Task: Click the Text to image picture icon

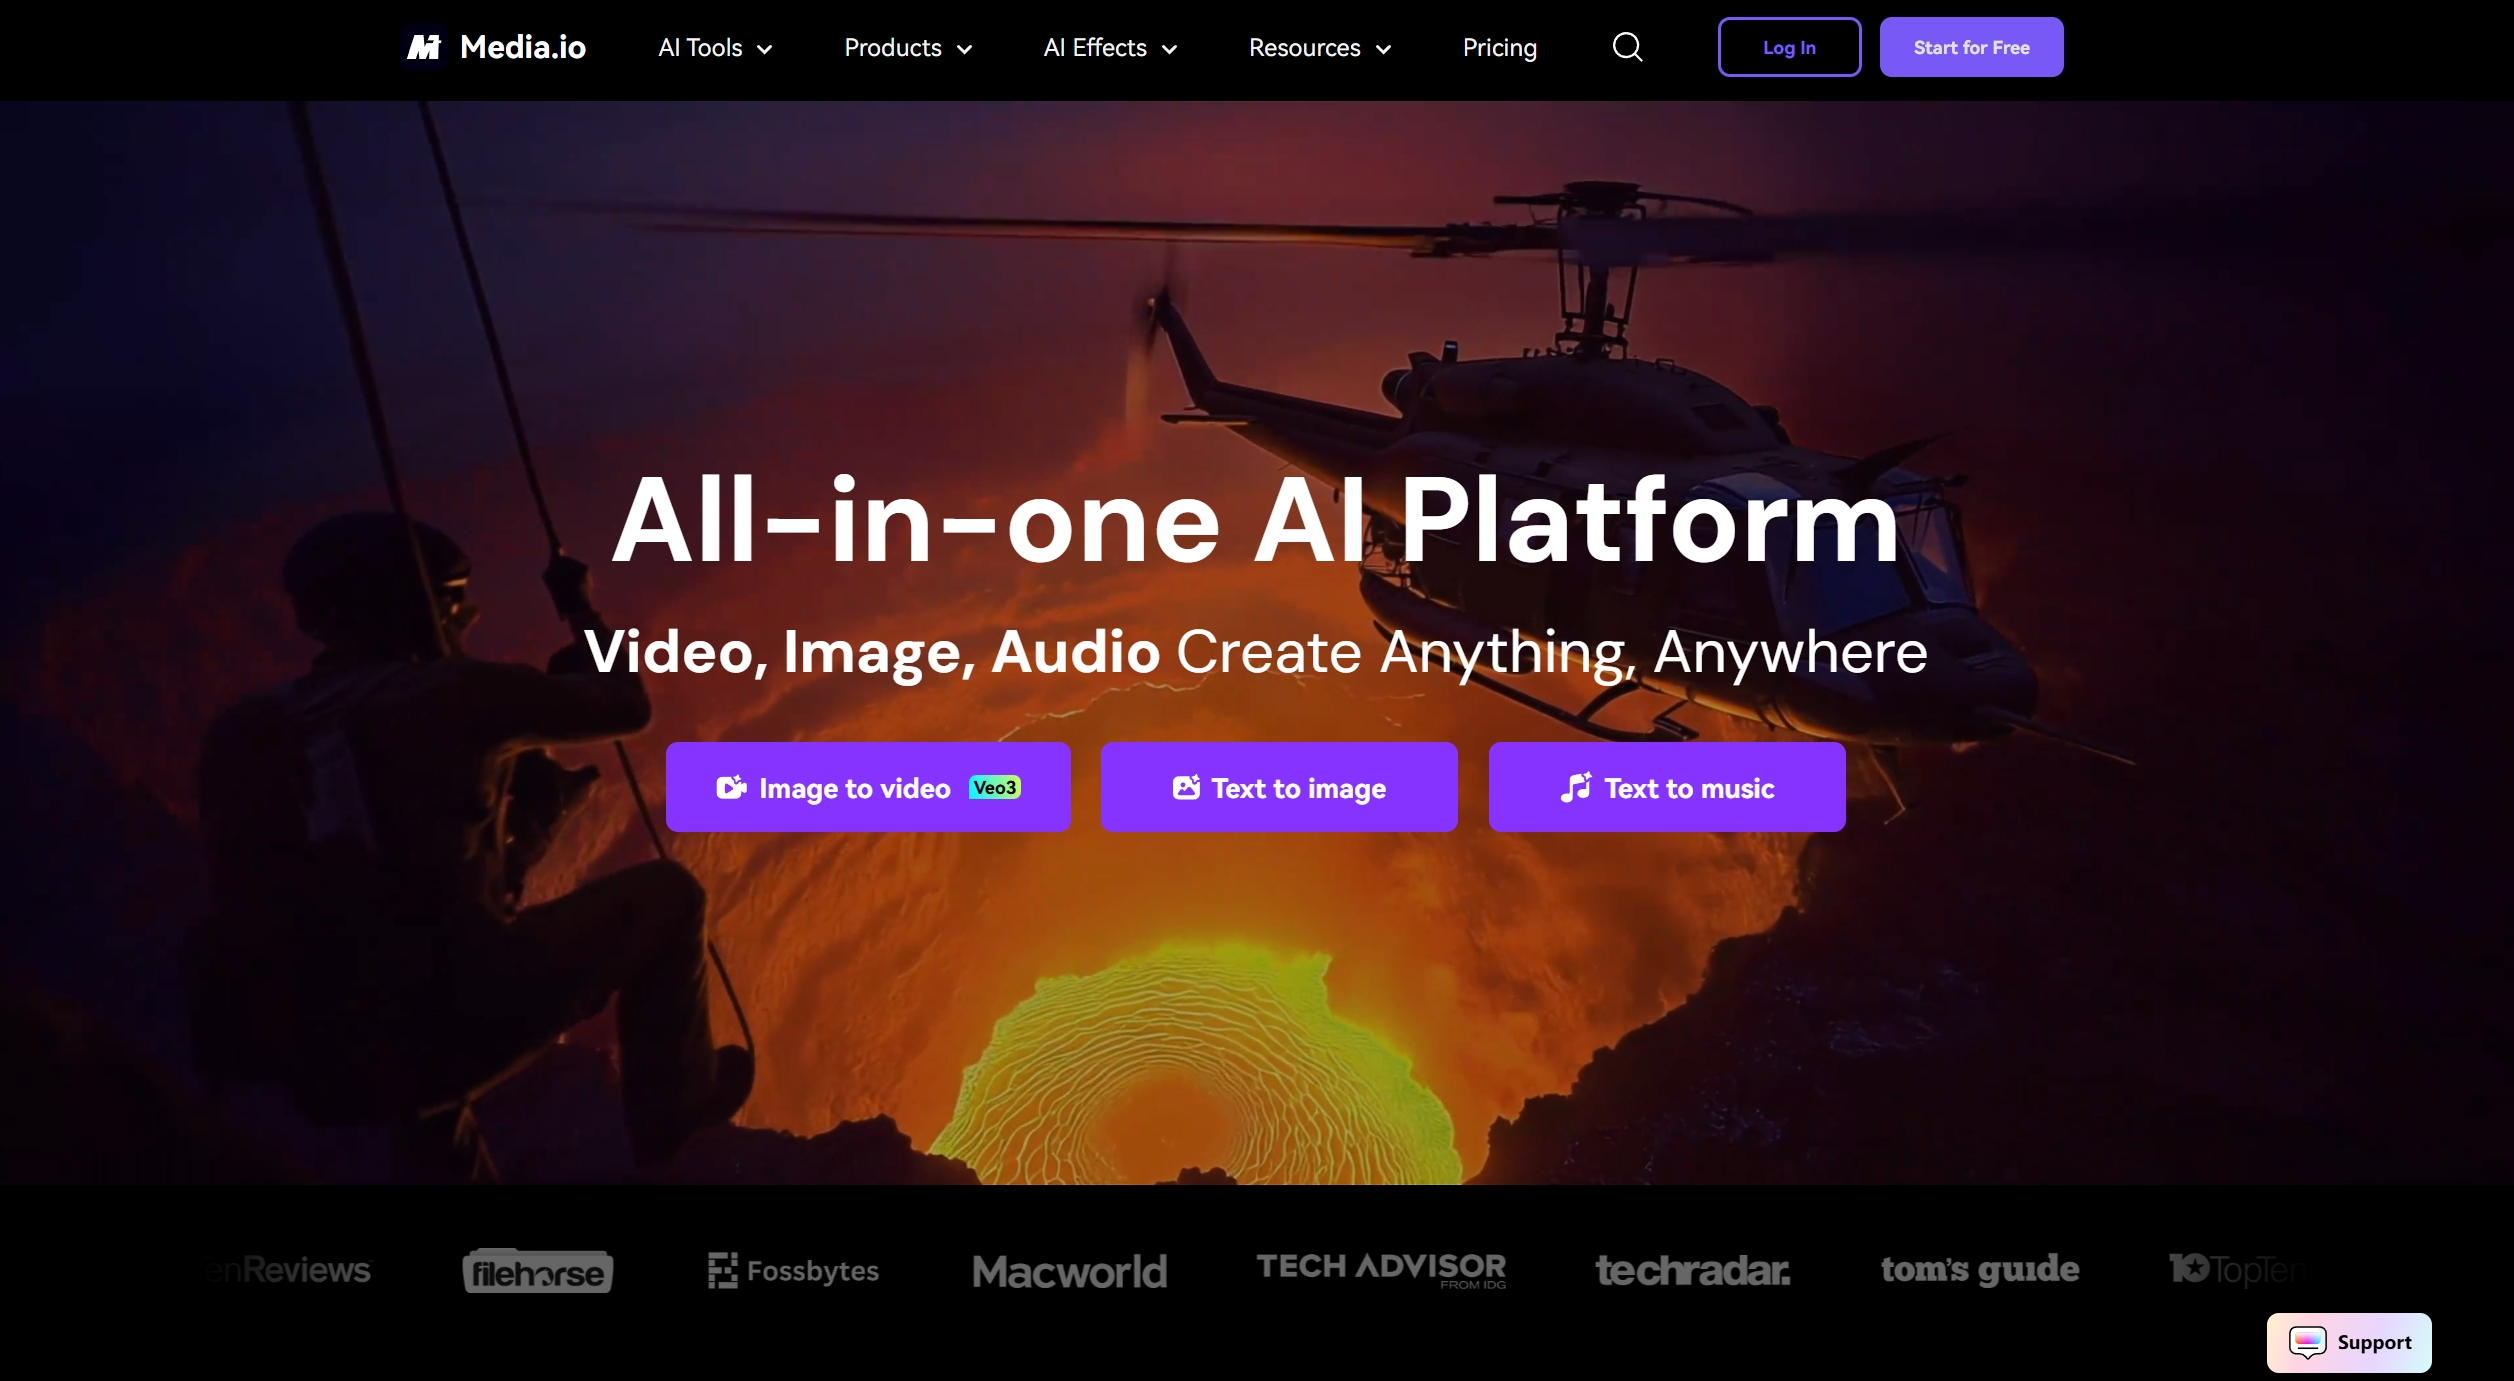Action: tap(1186, 788)
